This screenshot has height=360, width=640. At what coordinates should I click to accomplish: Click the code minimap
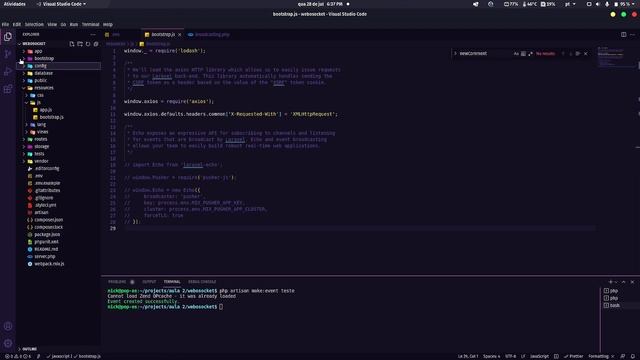[616, 57]
